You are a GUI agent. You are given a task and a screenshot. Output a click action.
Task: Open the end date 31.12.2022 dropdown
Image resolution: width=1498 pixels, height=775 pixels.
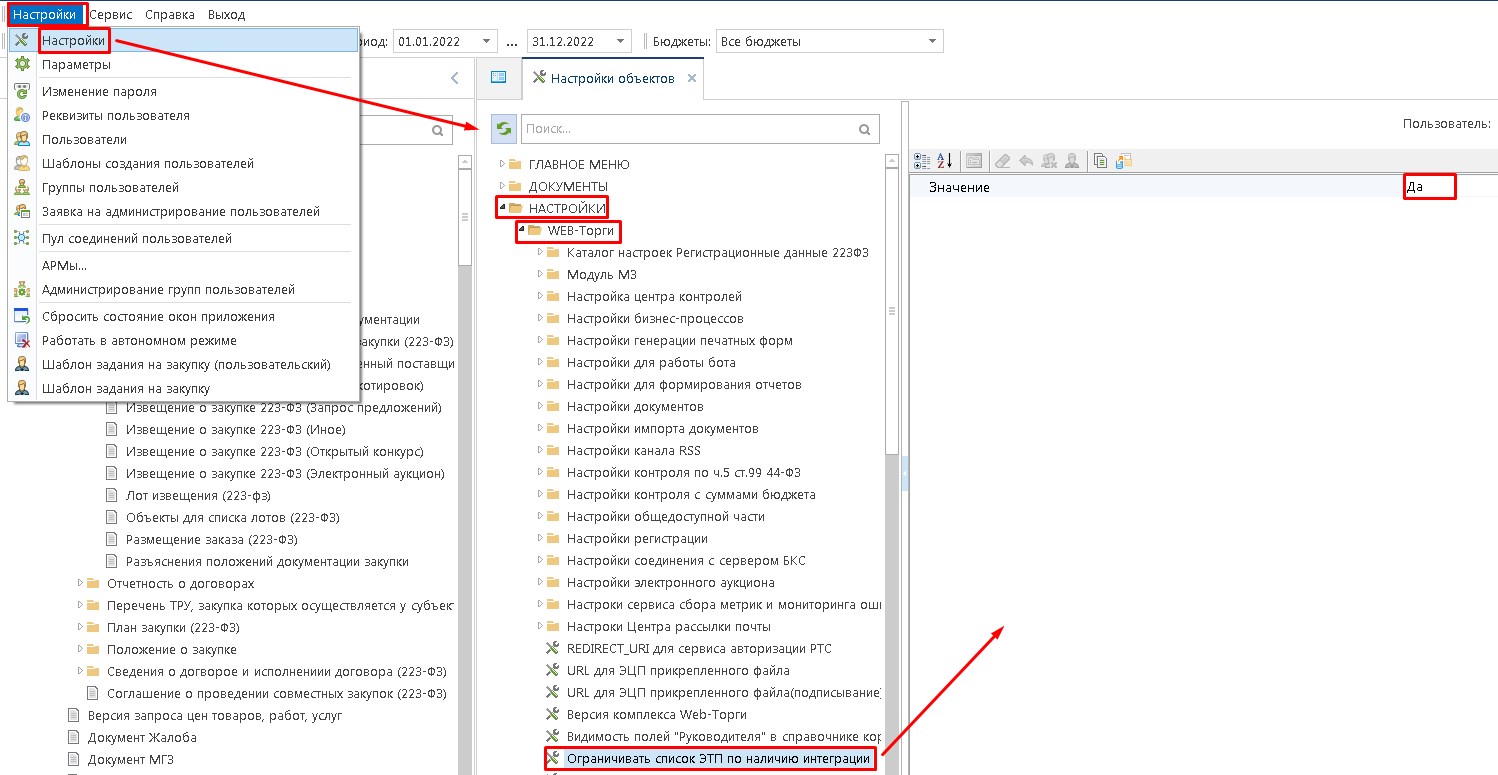click(622, 41)
